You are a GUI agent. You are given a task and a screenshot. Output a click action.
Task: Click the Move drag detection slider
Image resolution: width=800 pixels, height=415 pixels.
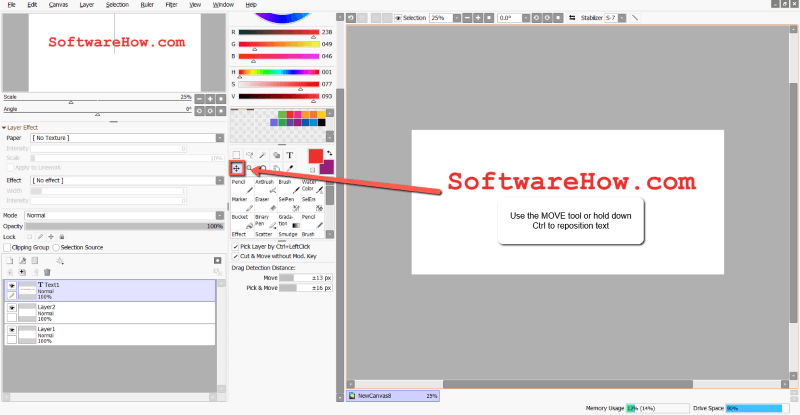tap(306, 278)
